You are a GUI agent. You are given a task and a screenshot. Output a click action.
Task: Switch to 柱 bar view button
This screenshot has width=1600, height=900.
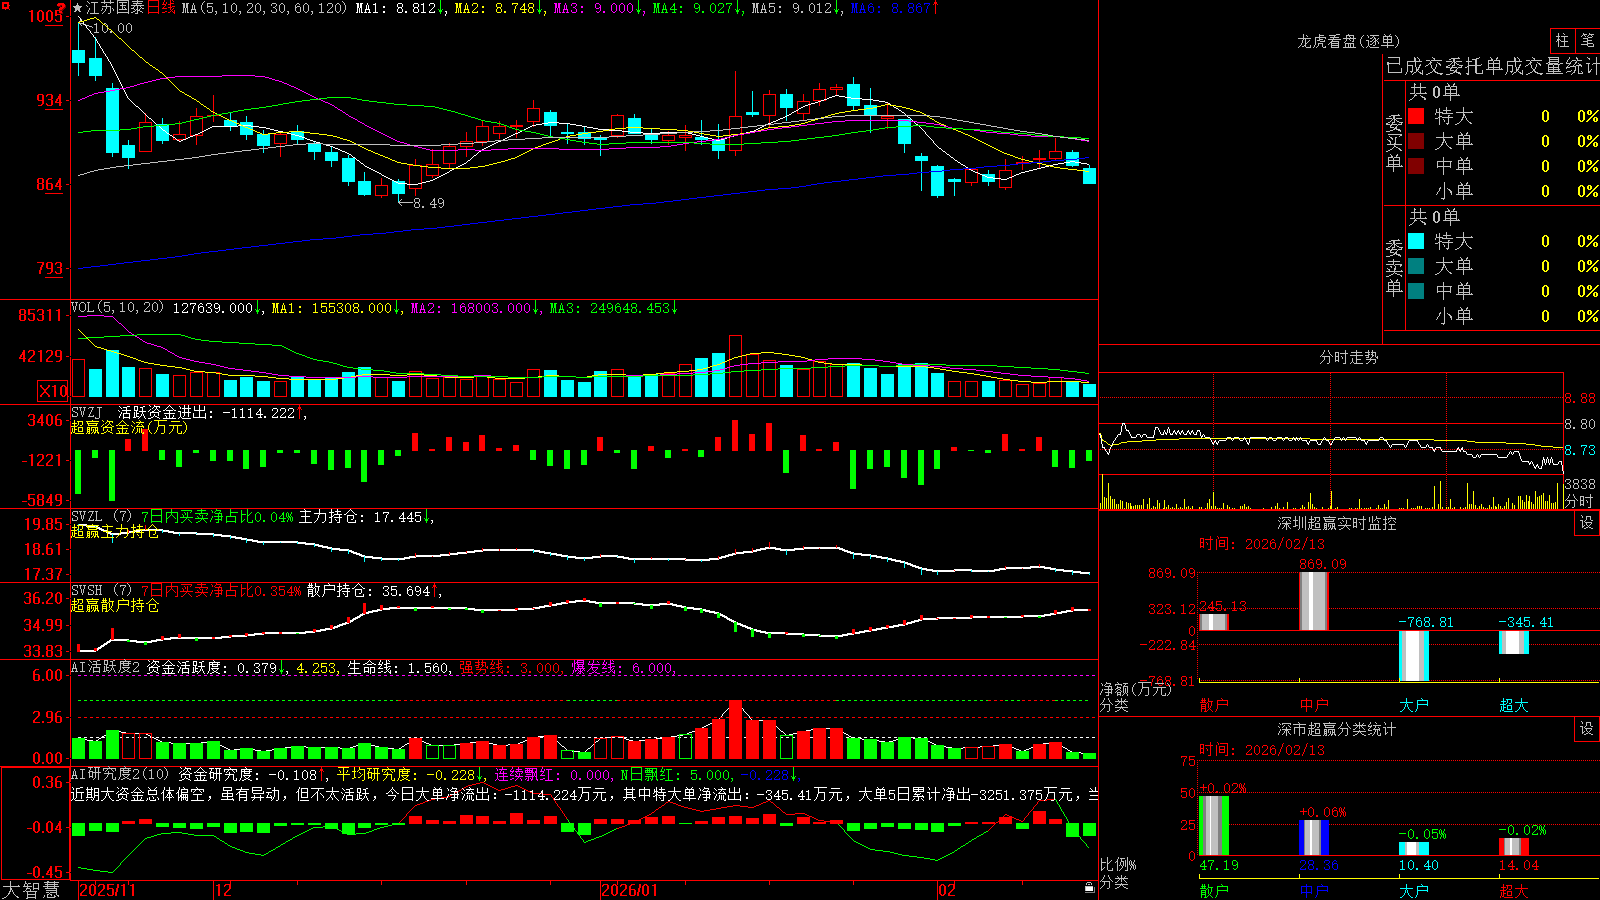pos(1562,41)
